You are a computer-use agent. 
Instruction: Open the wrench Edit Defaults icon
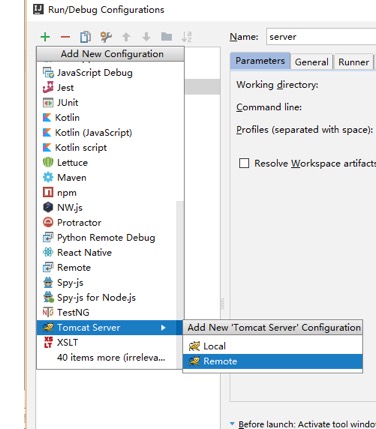pos(106,37)
